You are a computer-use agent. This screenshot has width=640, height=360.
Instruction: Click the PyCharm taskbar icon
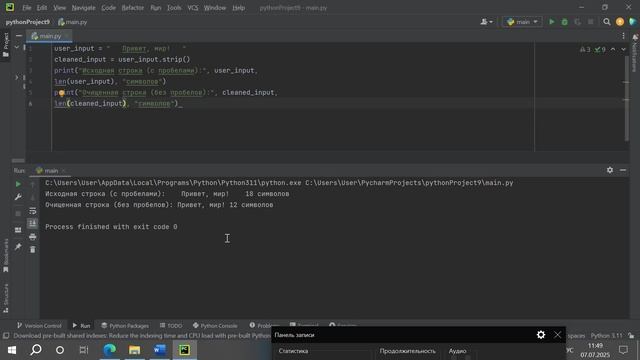[184, 350]
